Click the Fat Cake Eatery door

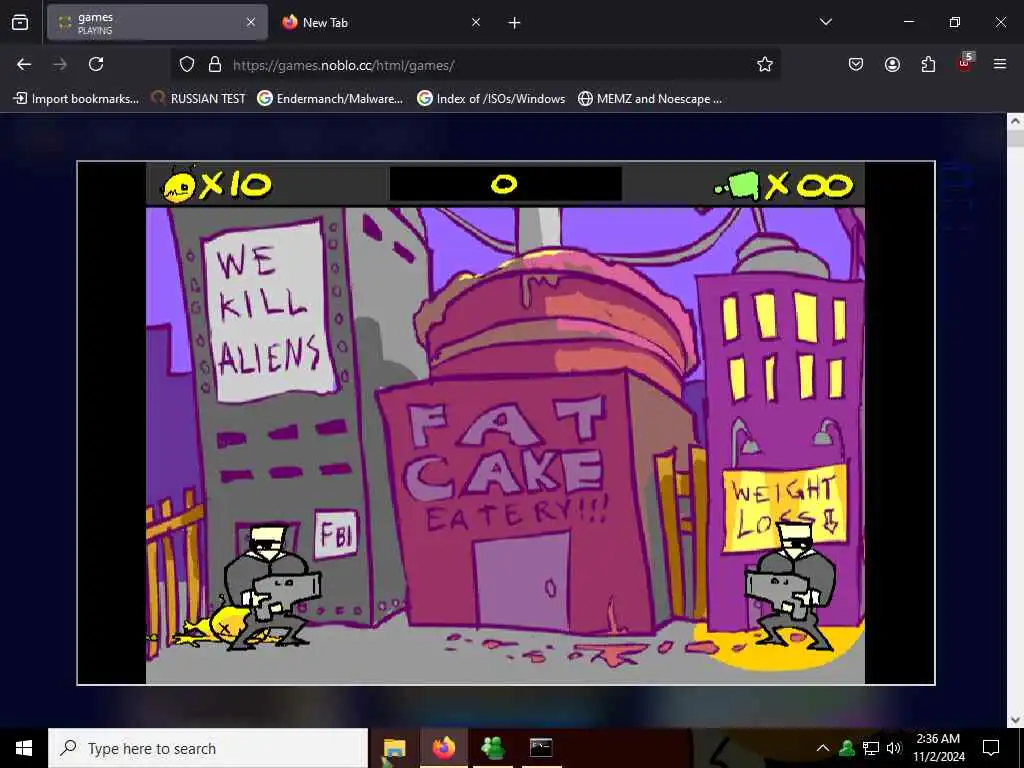coord(522,581)
